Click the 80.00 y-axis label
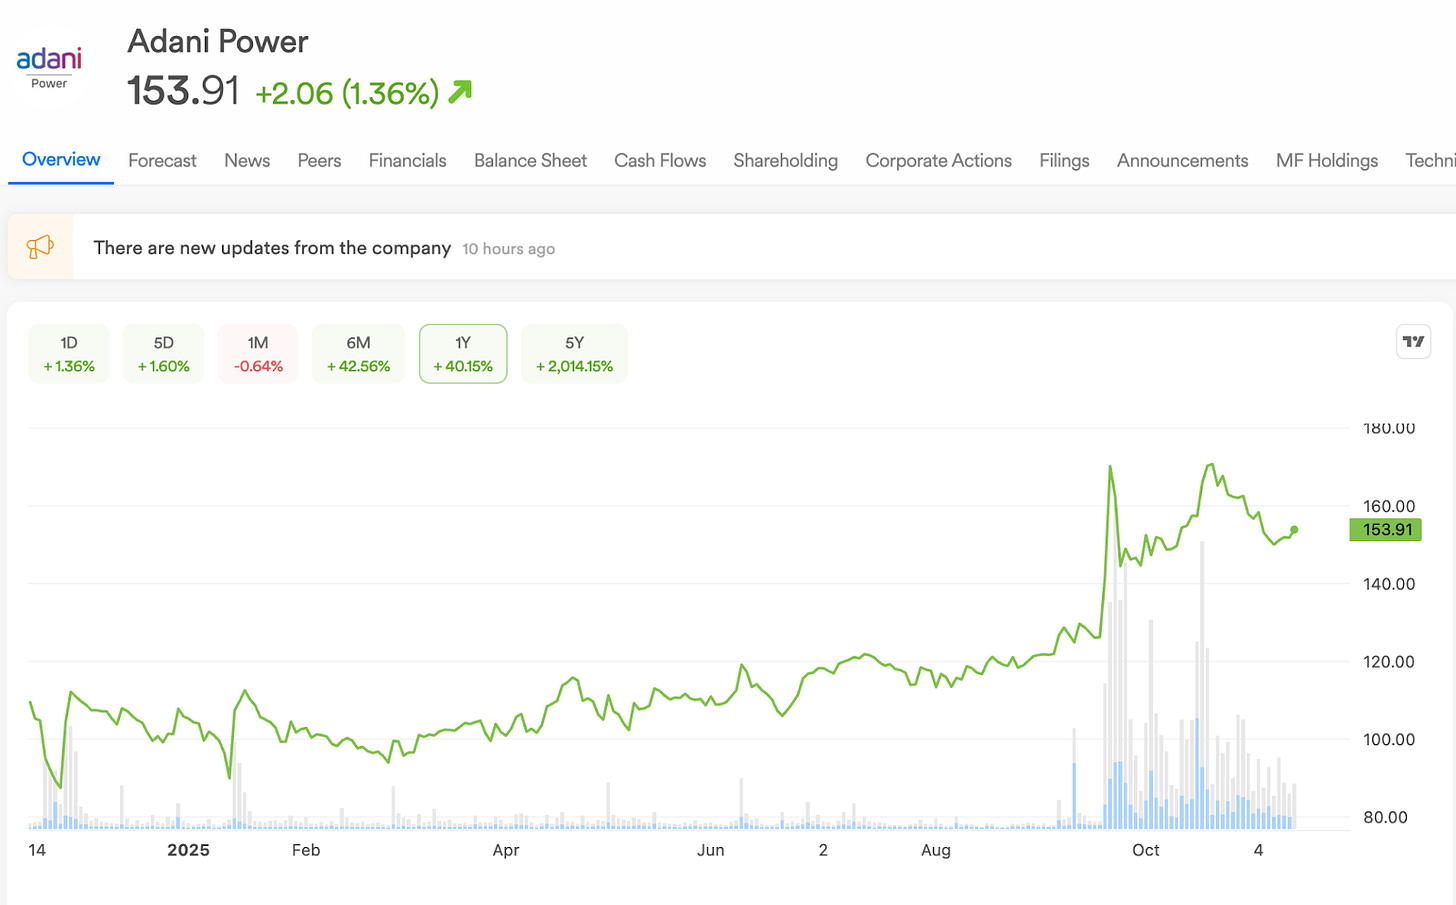The image size is (1456, 905). (1386, 818)
